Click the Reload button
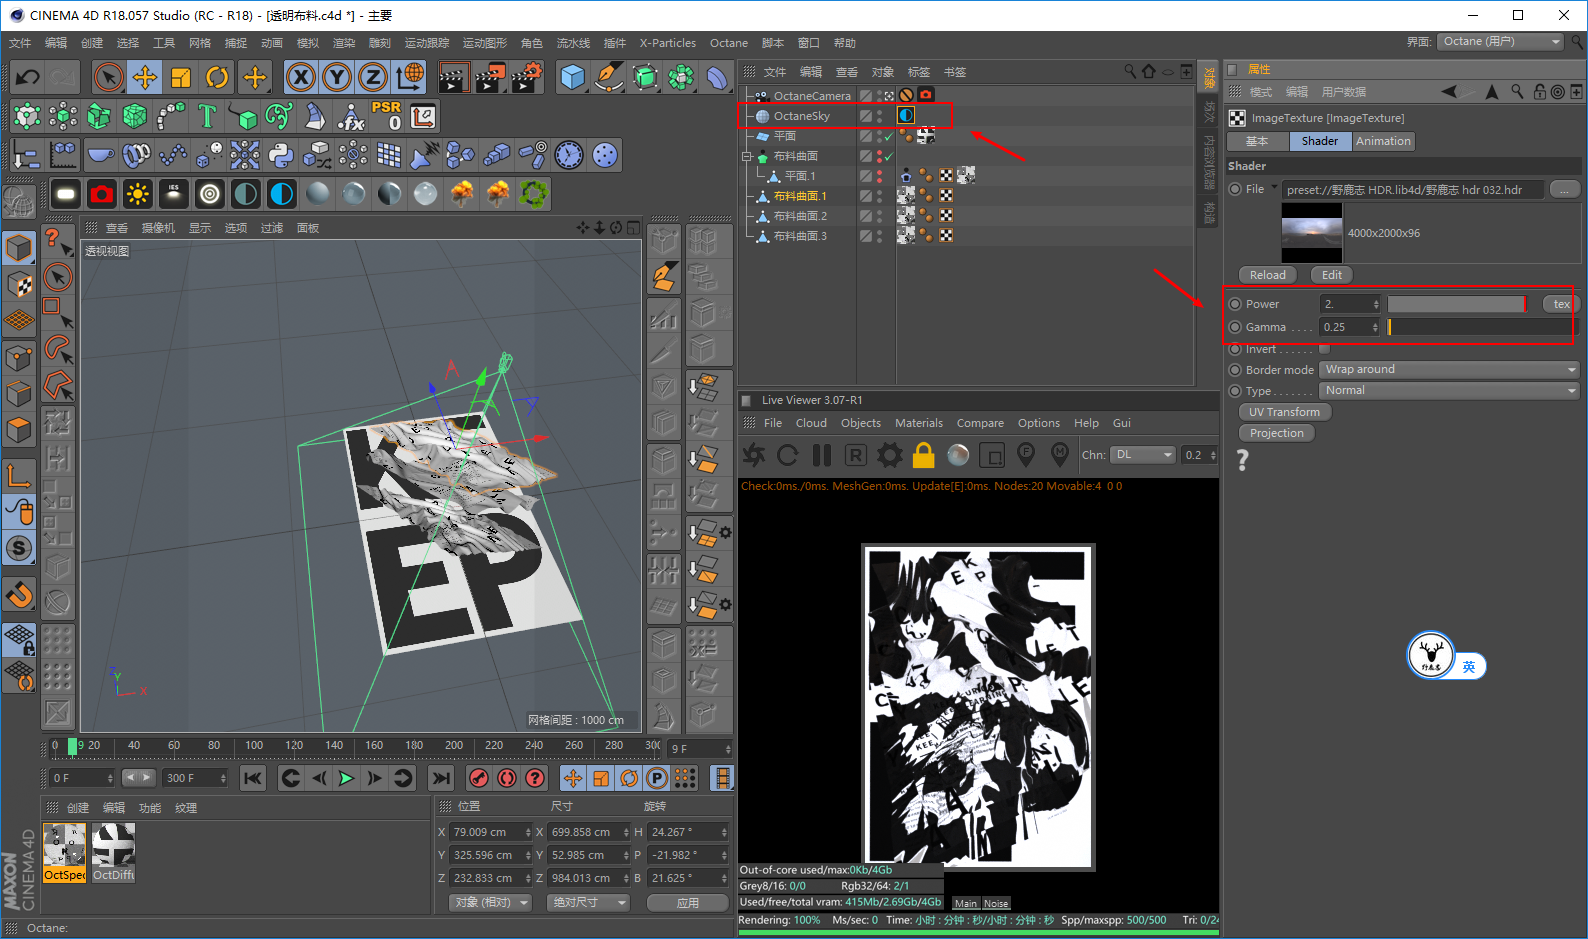 1267,275
